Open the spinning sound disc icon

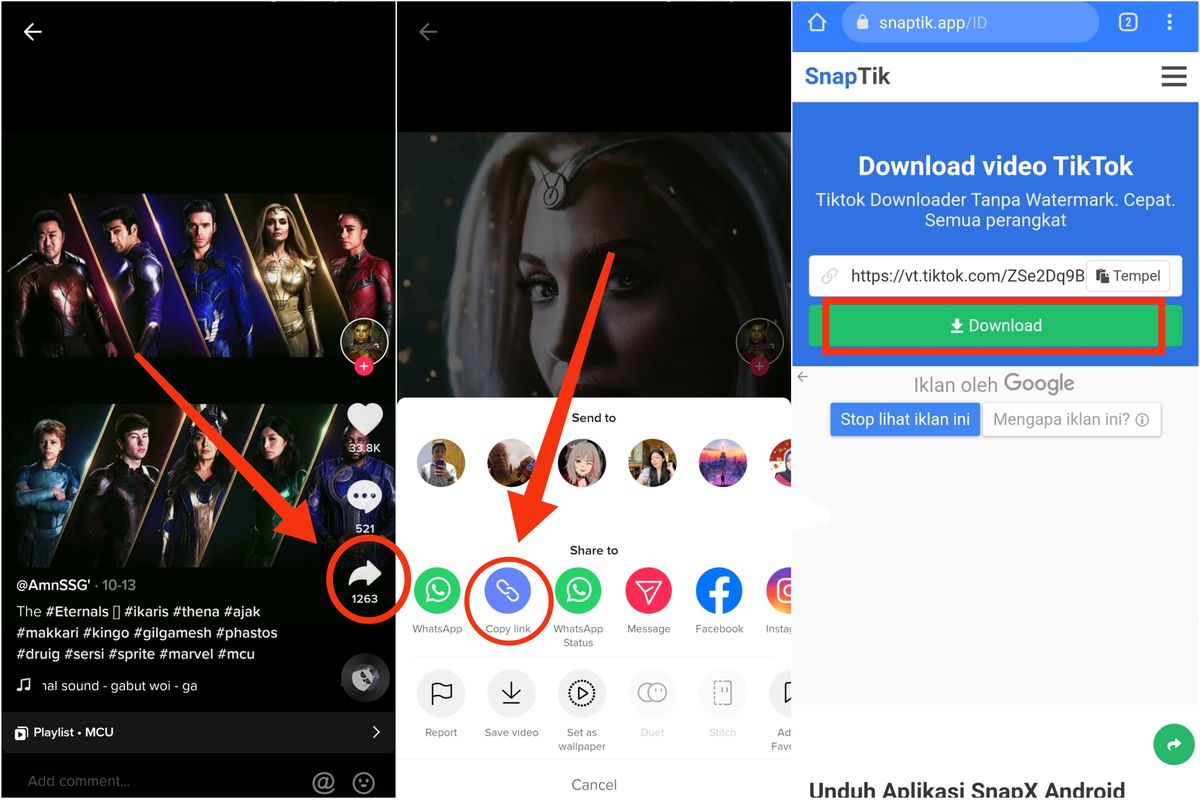364,678
